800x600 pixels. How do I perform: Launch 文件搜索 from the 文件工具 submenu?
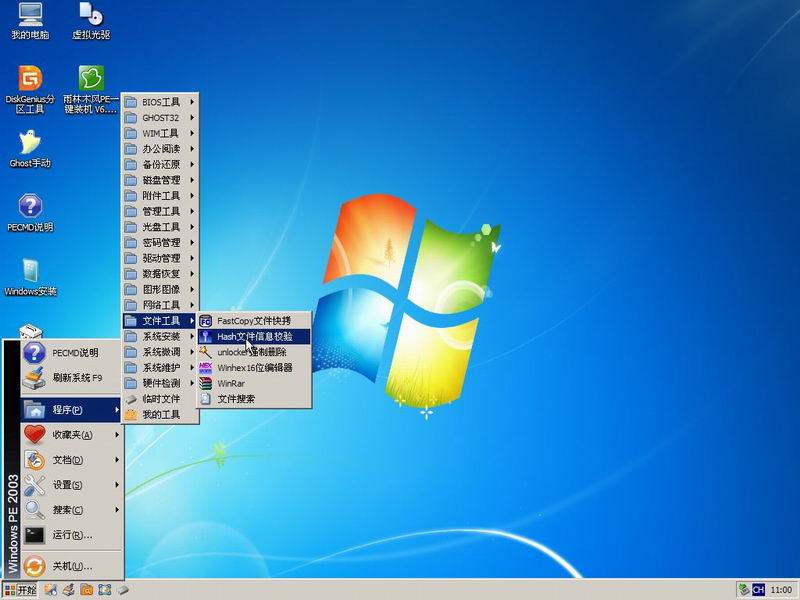coord(254,398)
